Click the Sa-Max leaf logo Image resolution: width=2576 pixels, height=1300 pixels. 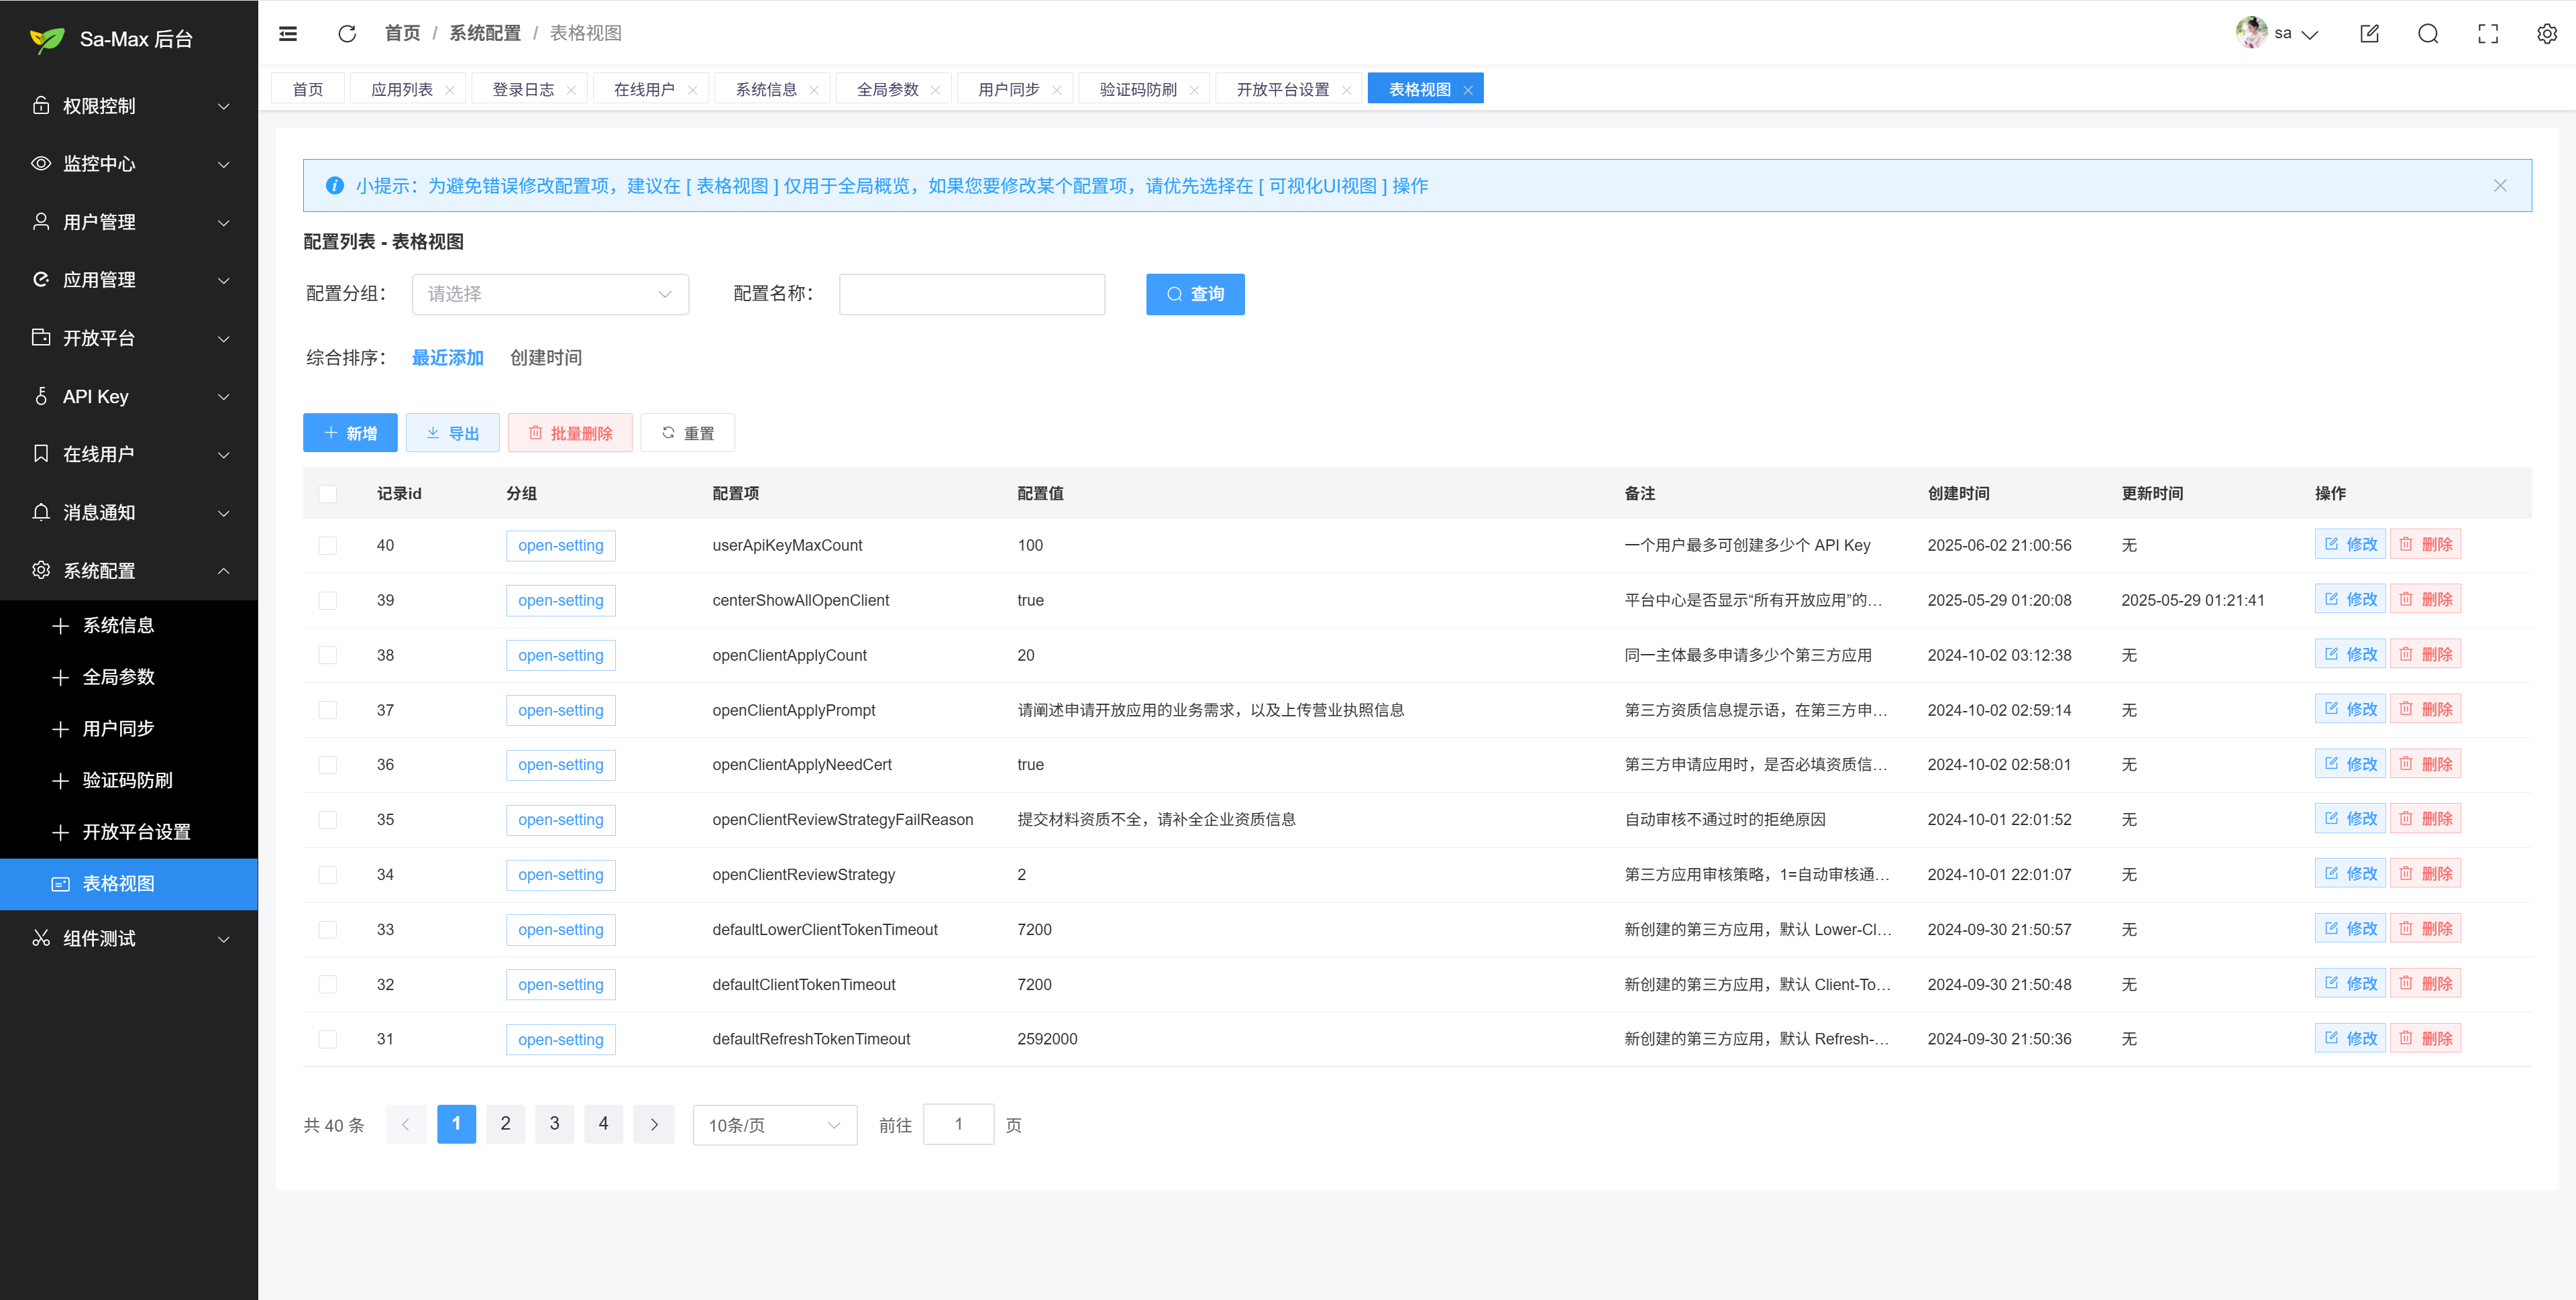click(x=47, y=39)
